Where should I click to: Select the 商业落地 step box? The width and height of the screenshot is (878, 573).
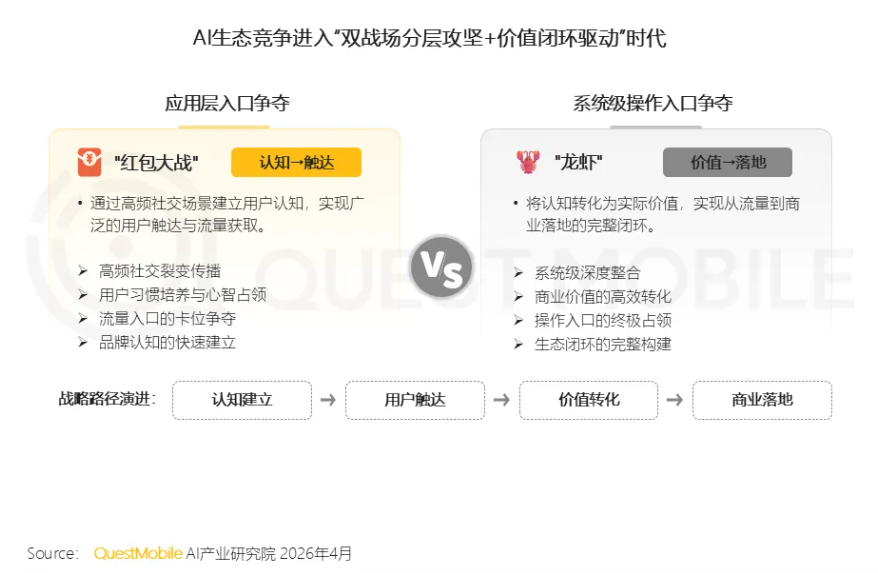tap(762, 400)
